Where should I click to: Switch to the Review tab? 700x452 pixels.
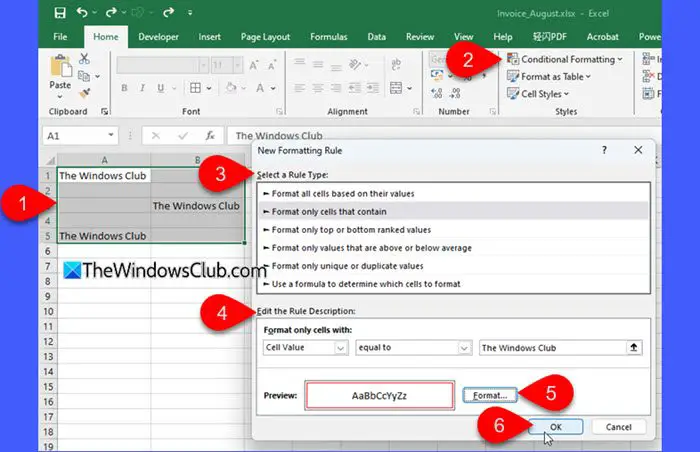click(x=420, y=37)
